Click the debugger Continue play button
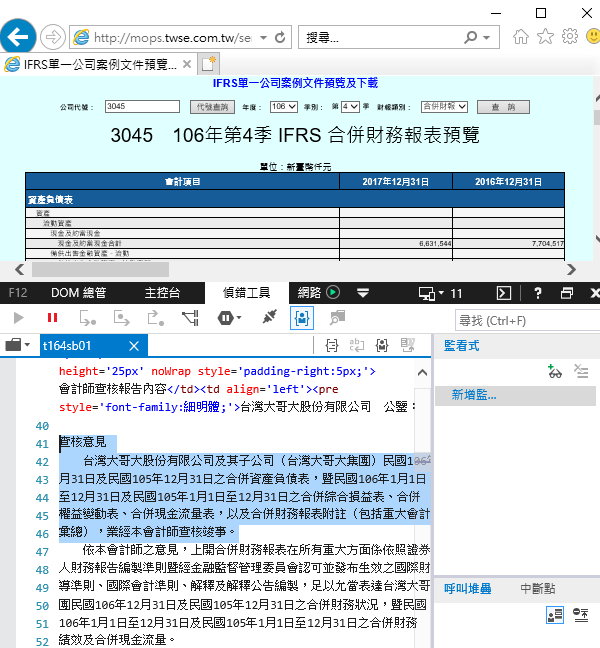The width and height of the screenshot is (600, 648). point(19,318)
